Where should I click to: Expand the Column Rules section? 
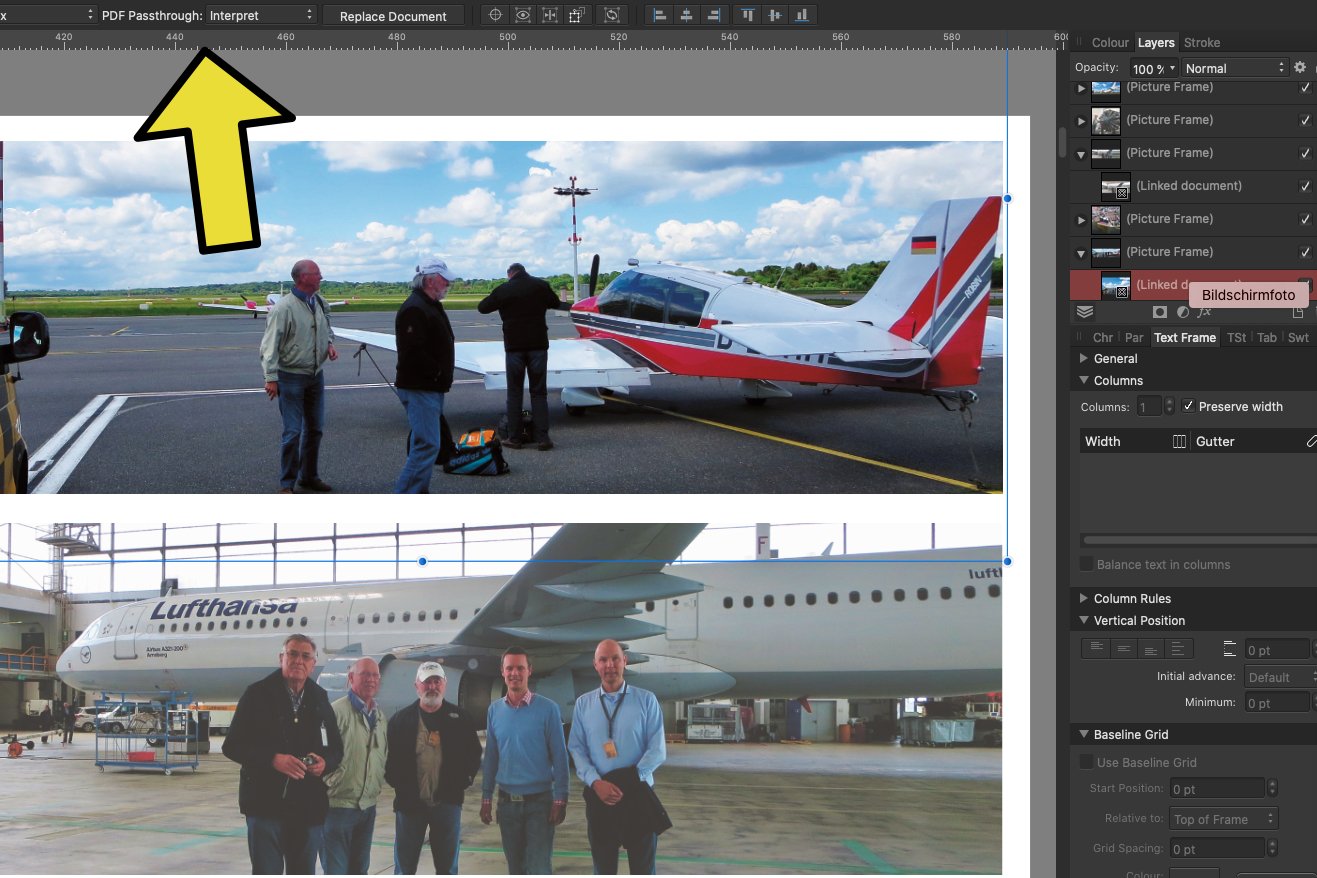(1084, 598)
